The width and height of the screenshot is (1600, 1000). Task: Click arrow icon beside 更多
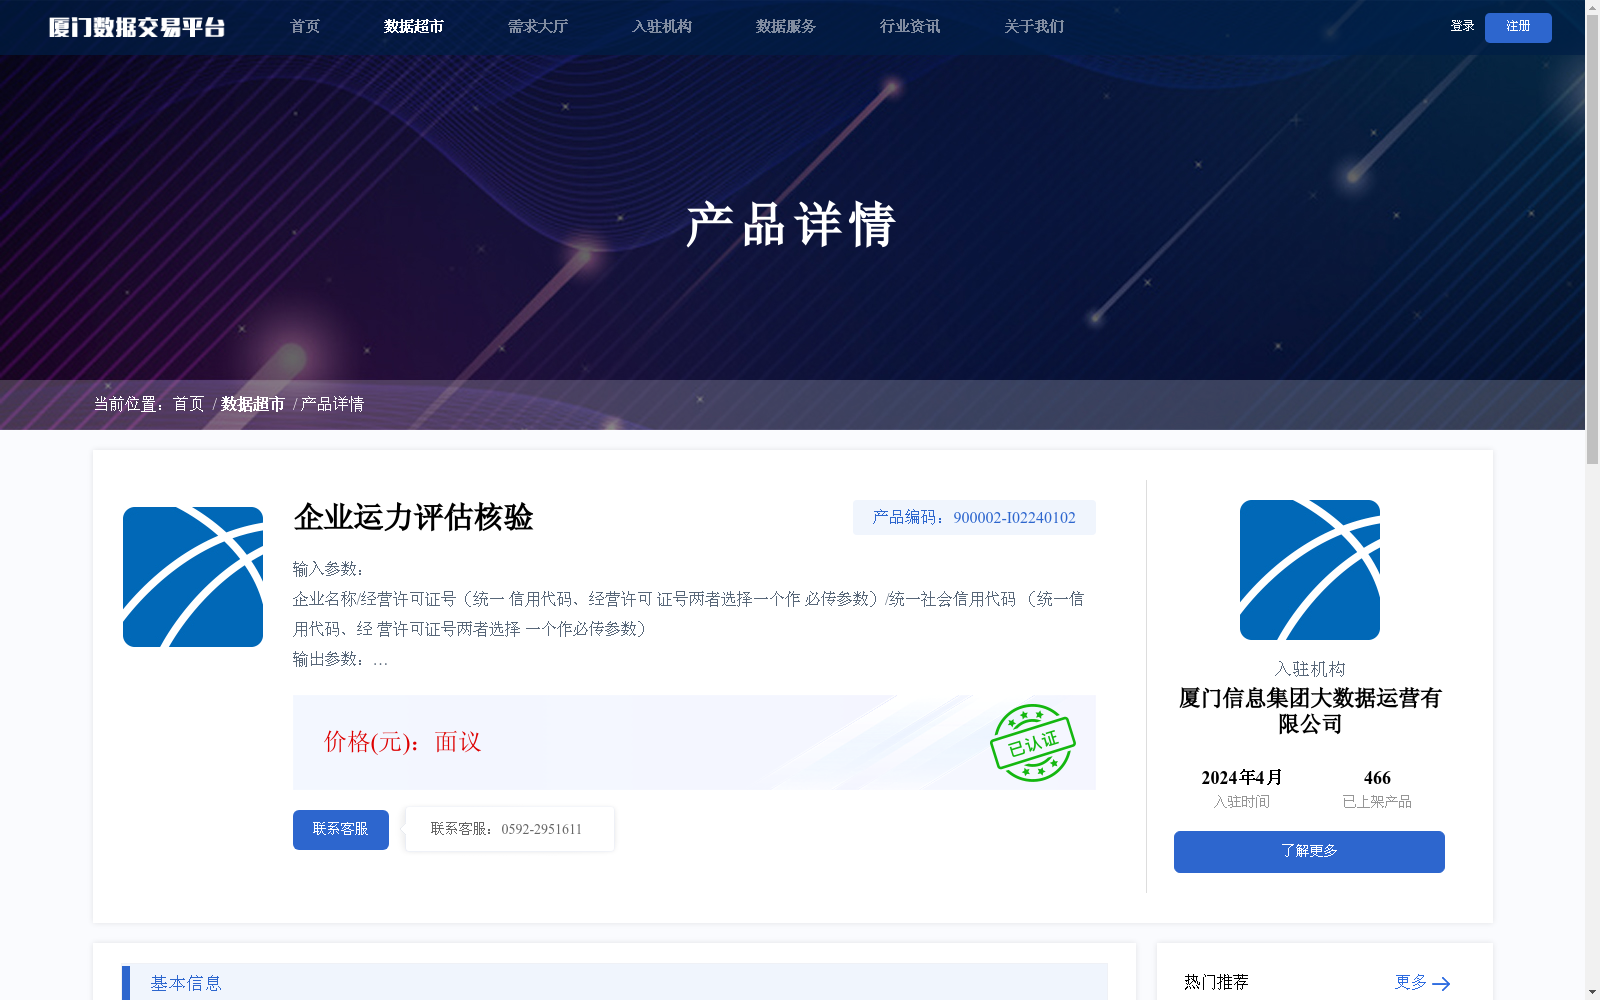tap(1441, 984)
